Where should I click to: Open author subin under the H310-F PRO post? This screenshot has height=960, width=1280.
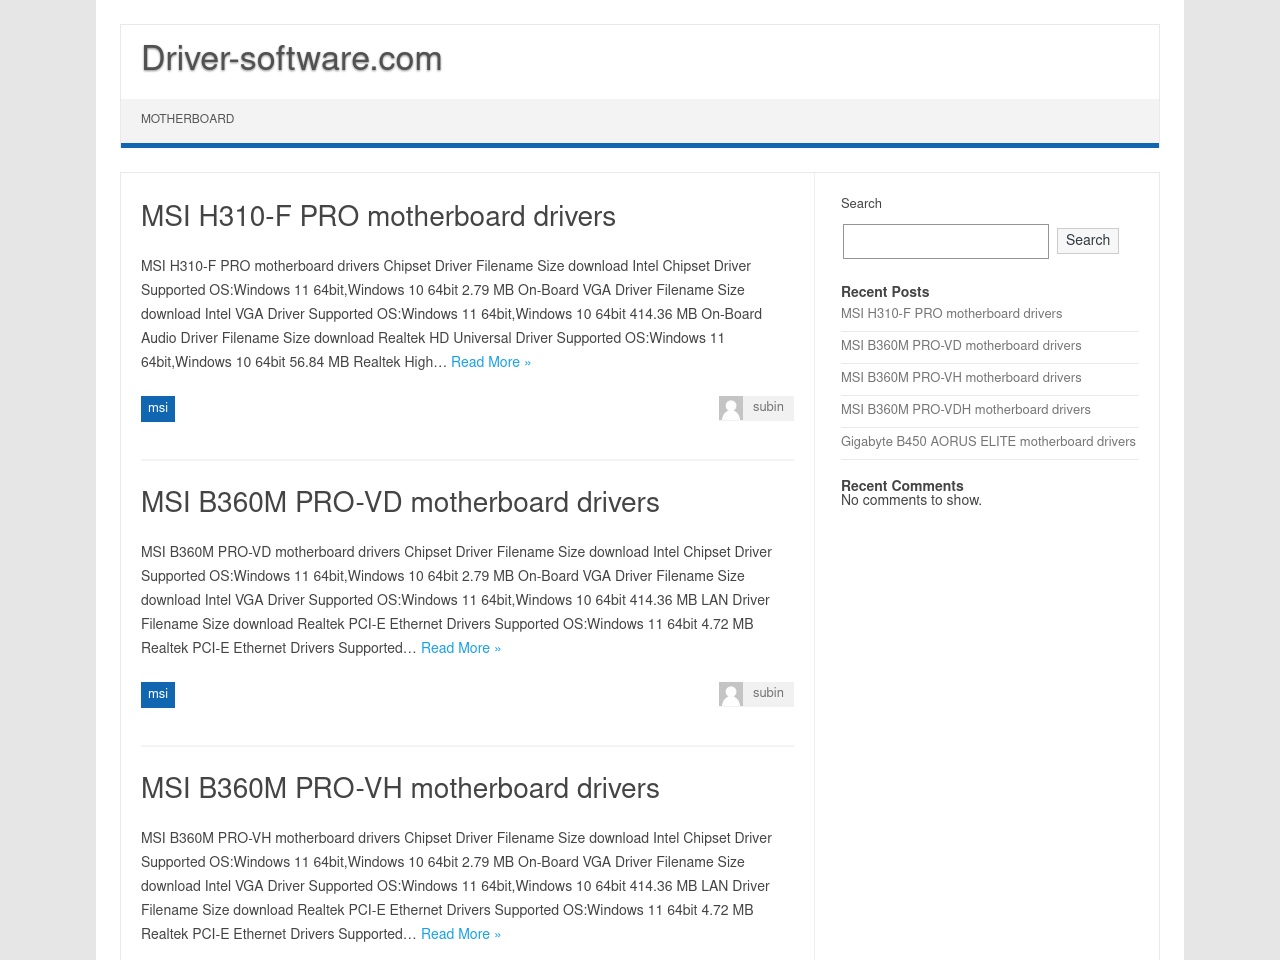click(x=768, y=407)
